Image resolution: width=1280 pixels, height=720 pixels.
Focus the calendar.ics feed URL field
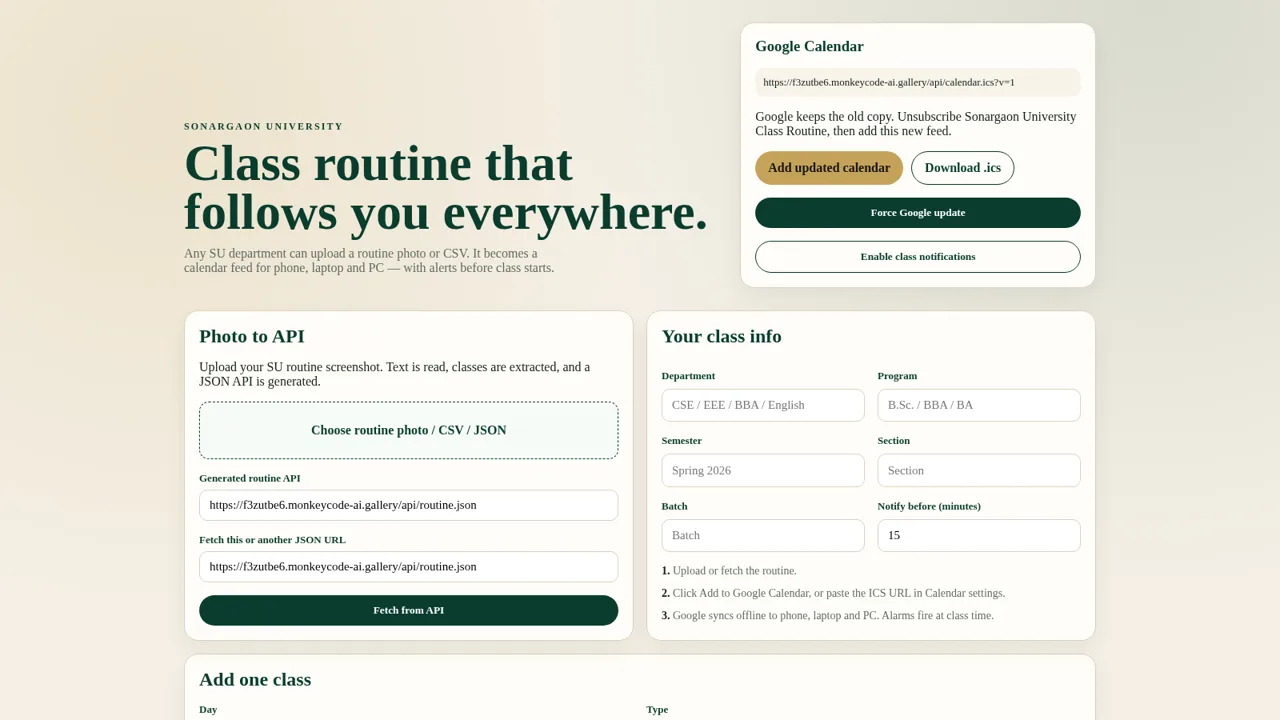[x=918, y=82]
